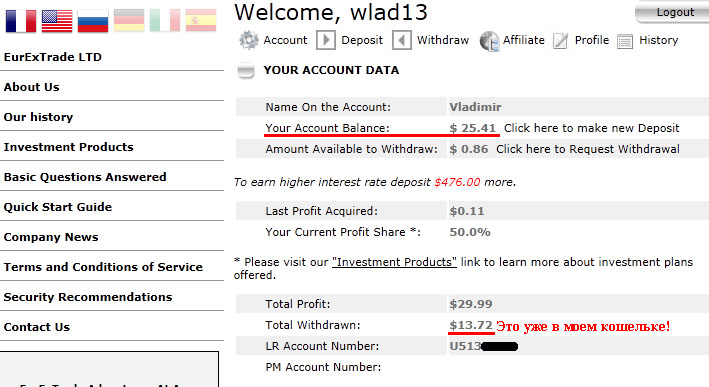The height and width of the screenshot is (387, 709).
Task: Switch language using the US flag
Action: click(x=57, y=20)
